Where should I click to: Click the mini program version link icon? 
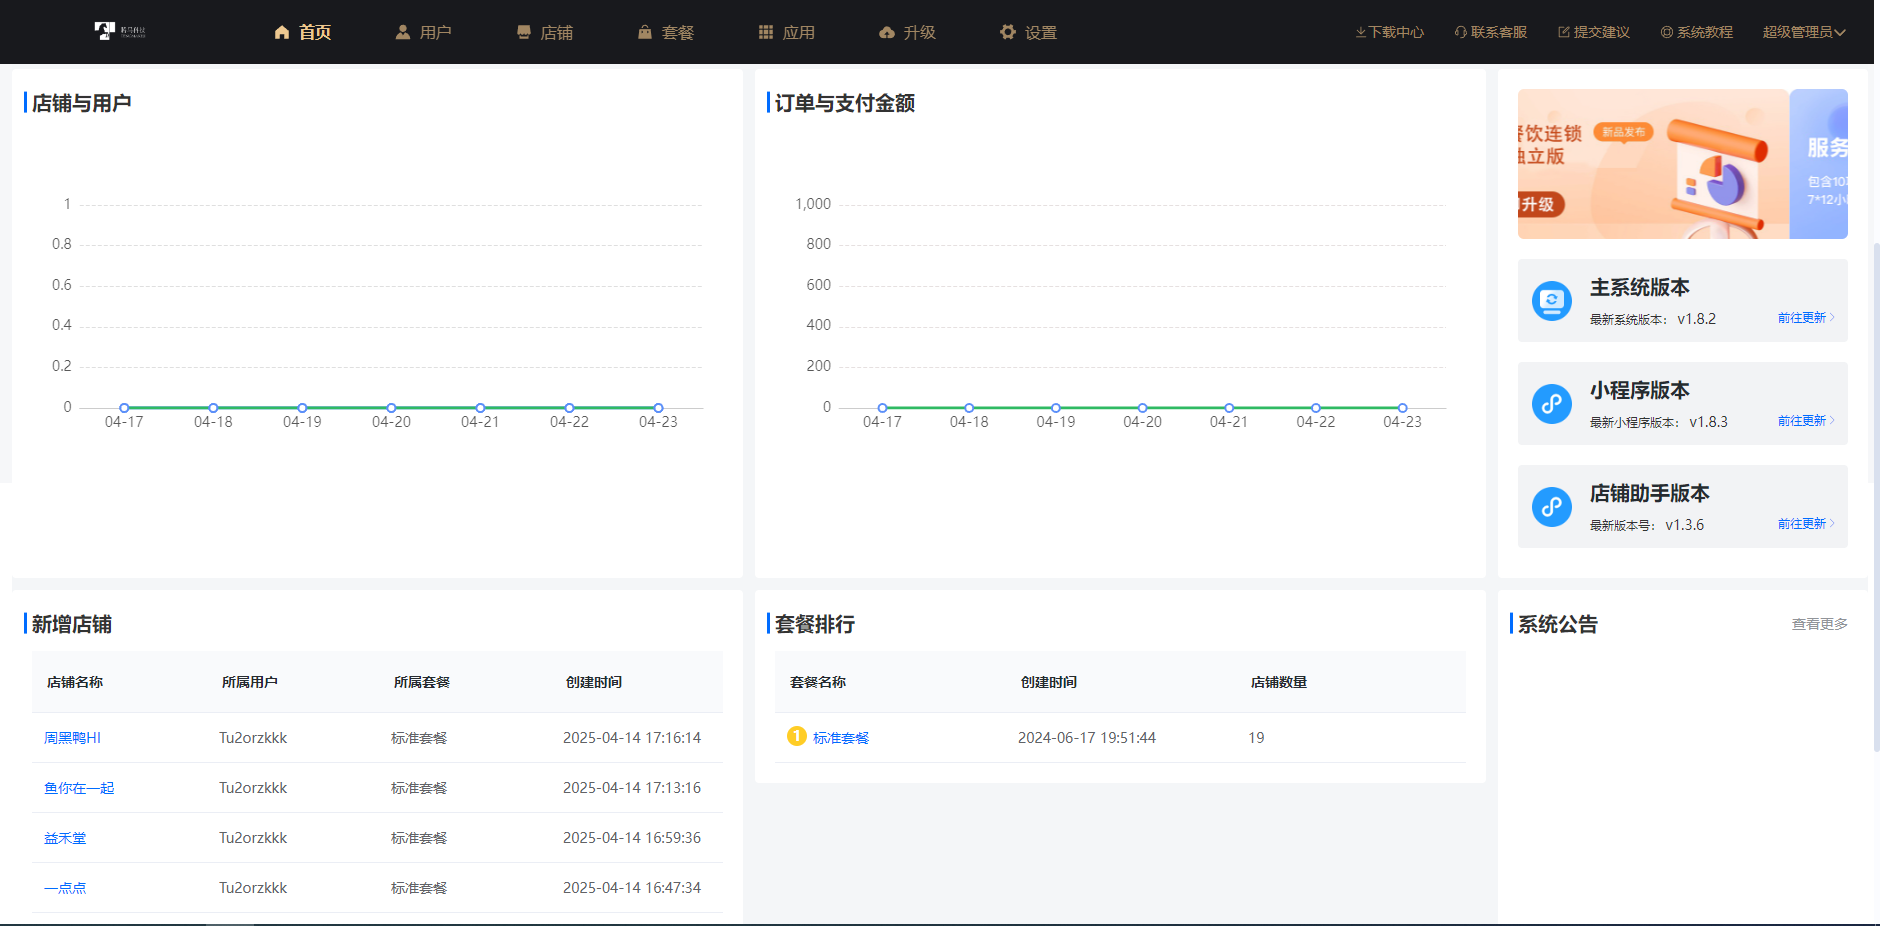1551,404
